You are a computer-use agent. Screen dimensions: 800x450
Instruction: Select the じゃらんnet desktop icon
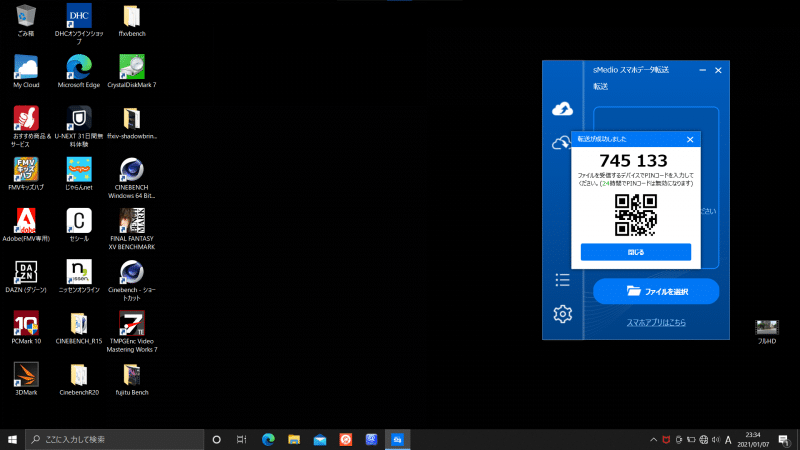tap(79, 174)
